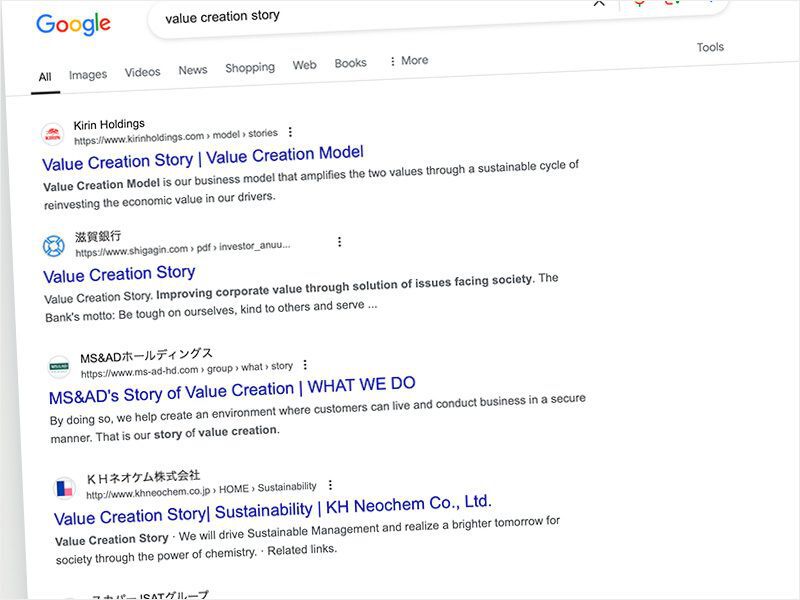The image size is (800, 600).
Task: Click snippet 'Bank's motto: Be tough on ourselves'
Action: click(x=141, y=313)
